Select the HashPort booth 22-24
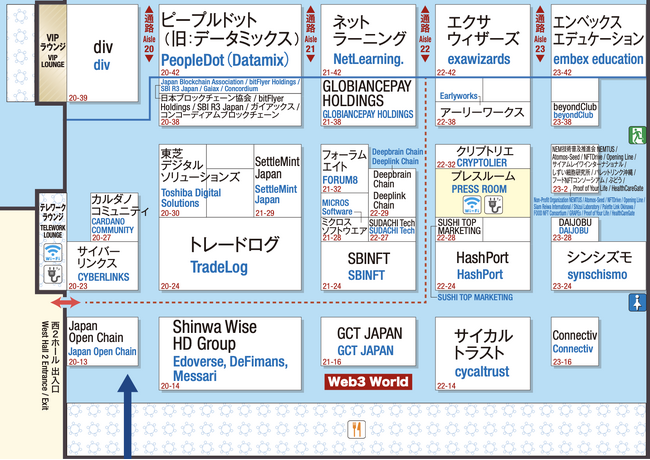650x460 pixels. click(483, 266)
